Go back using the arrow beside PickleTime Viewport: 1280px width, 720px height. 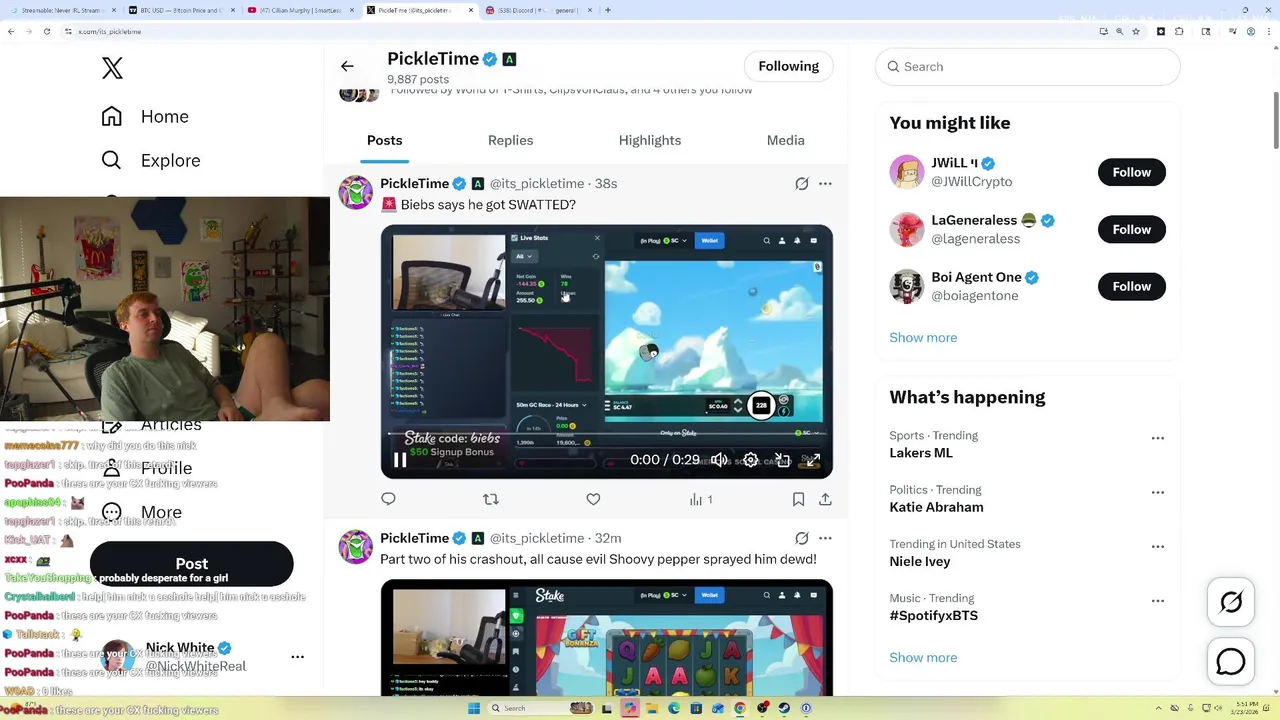pyautogui.click(x=347, y=66)
